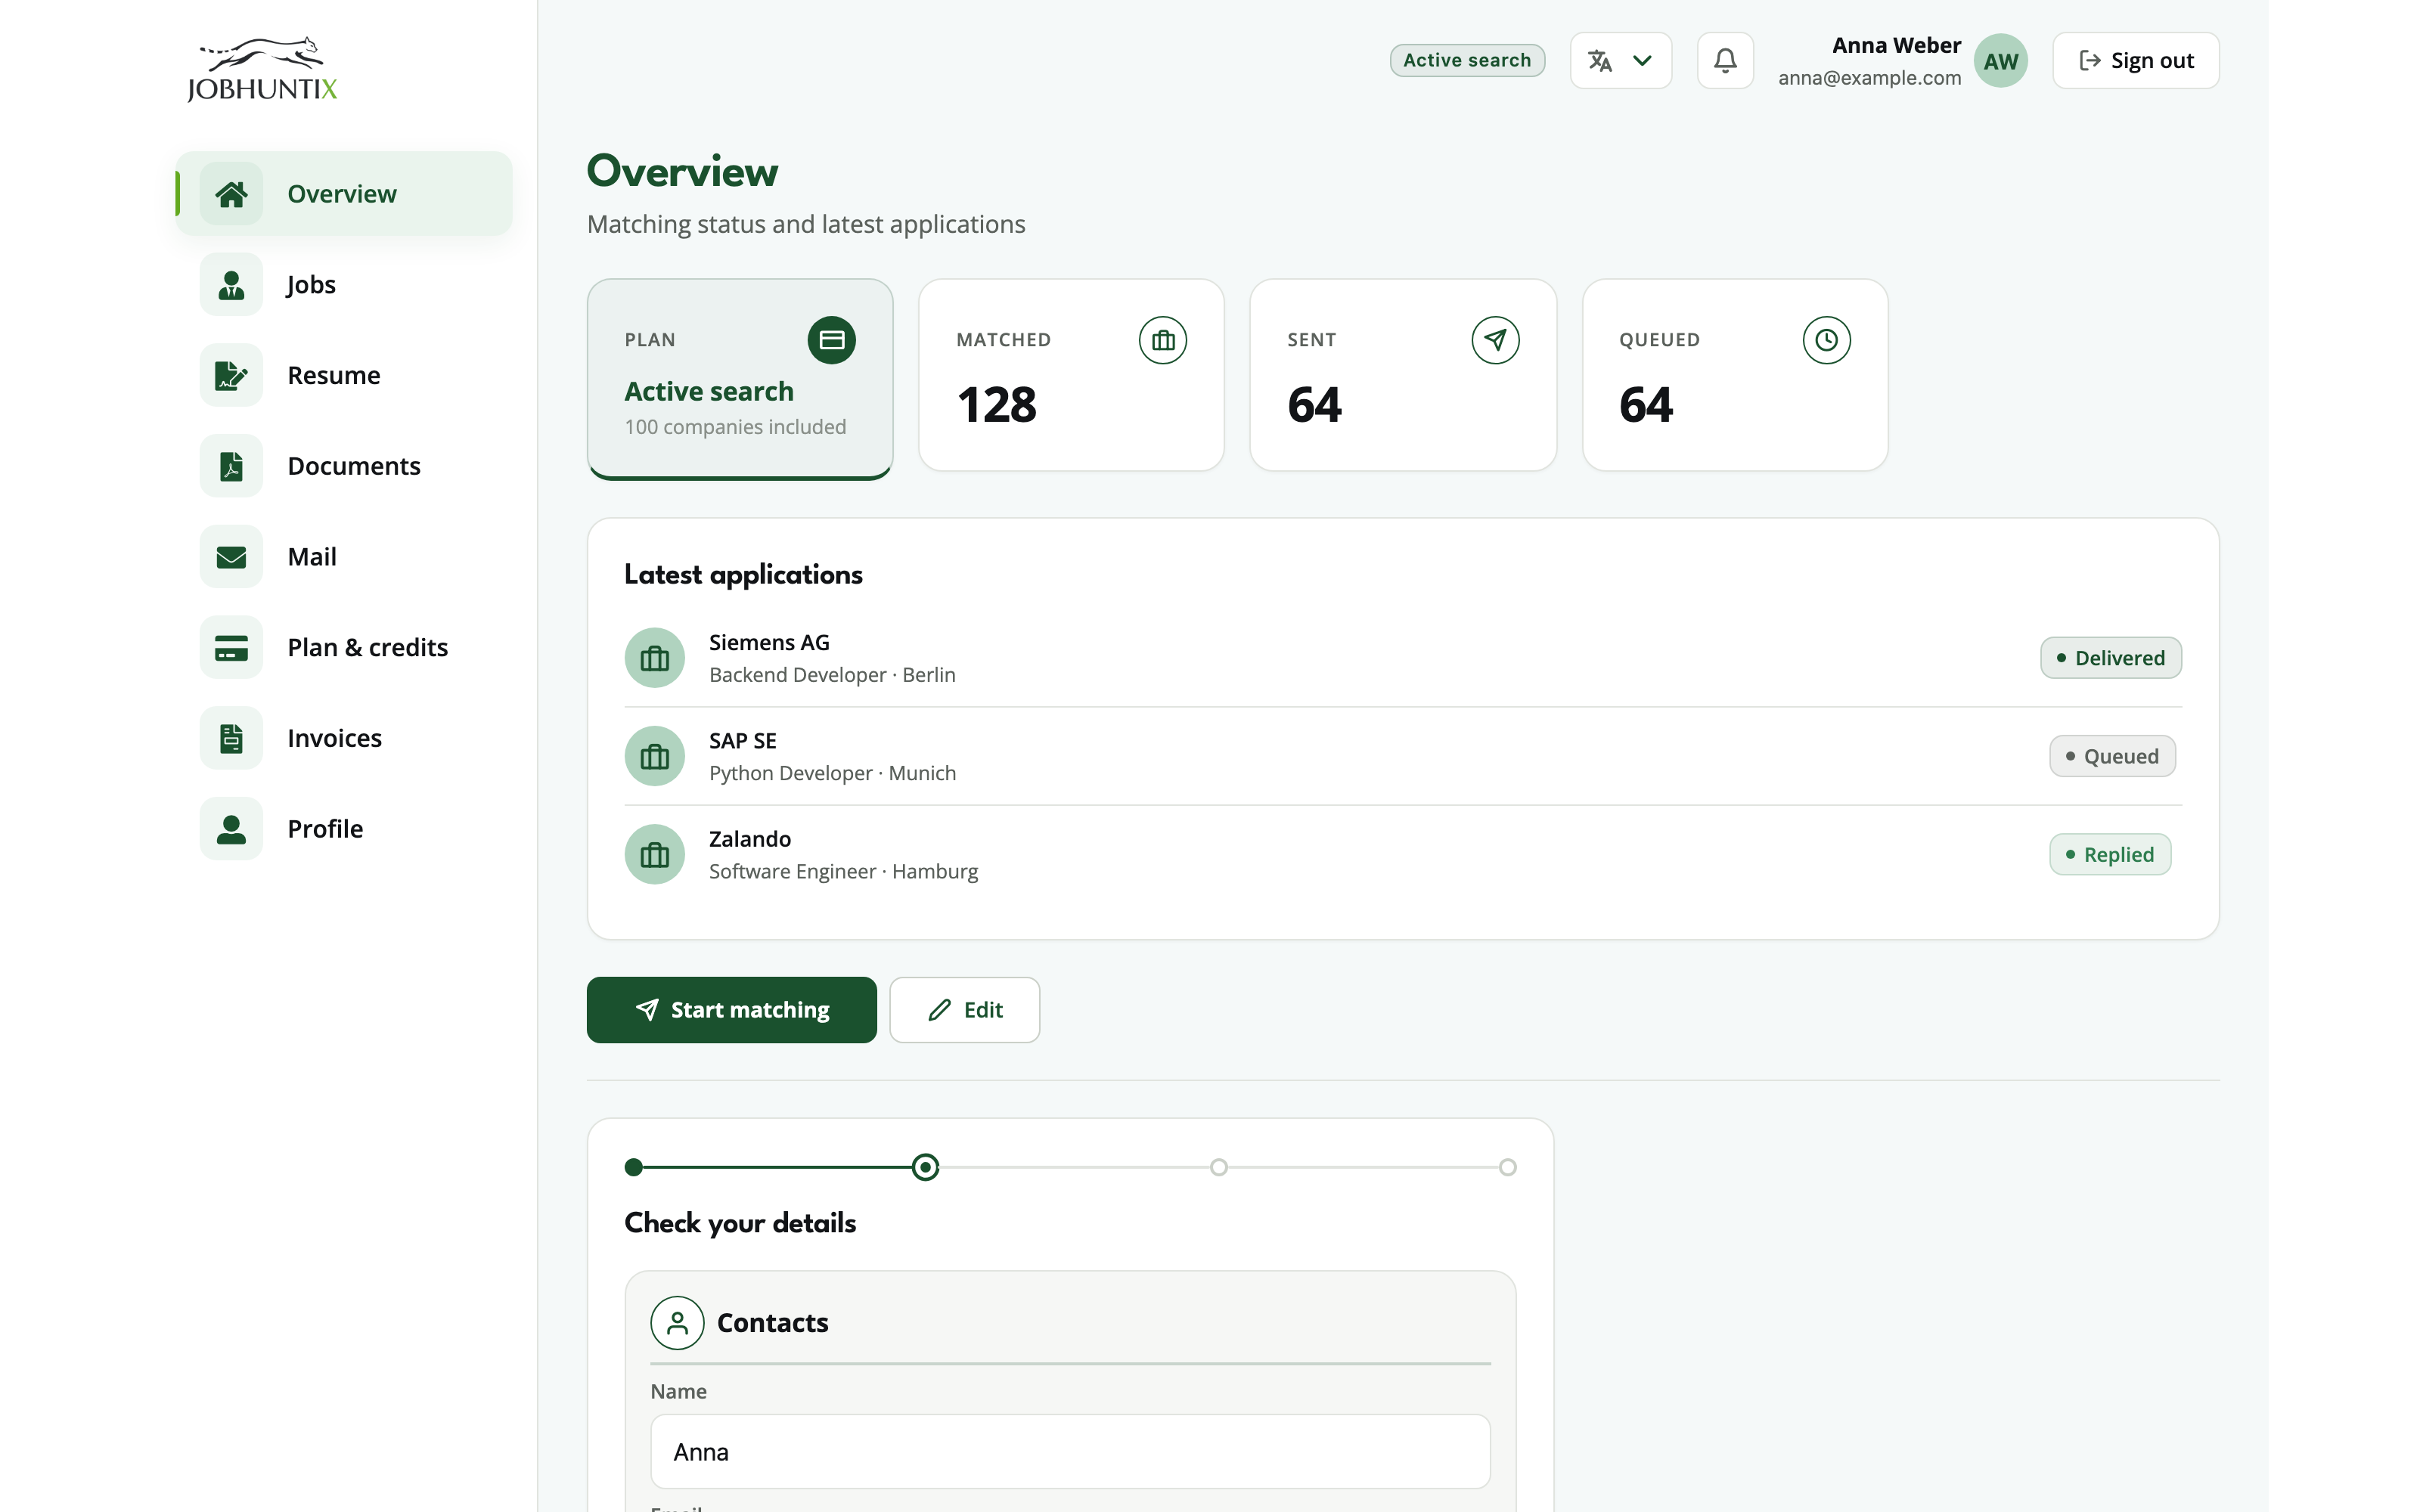Click the SAP SE company name
This screenshot has width=2420, height=1512.
[x=742, y=741]
